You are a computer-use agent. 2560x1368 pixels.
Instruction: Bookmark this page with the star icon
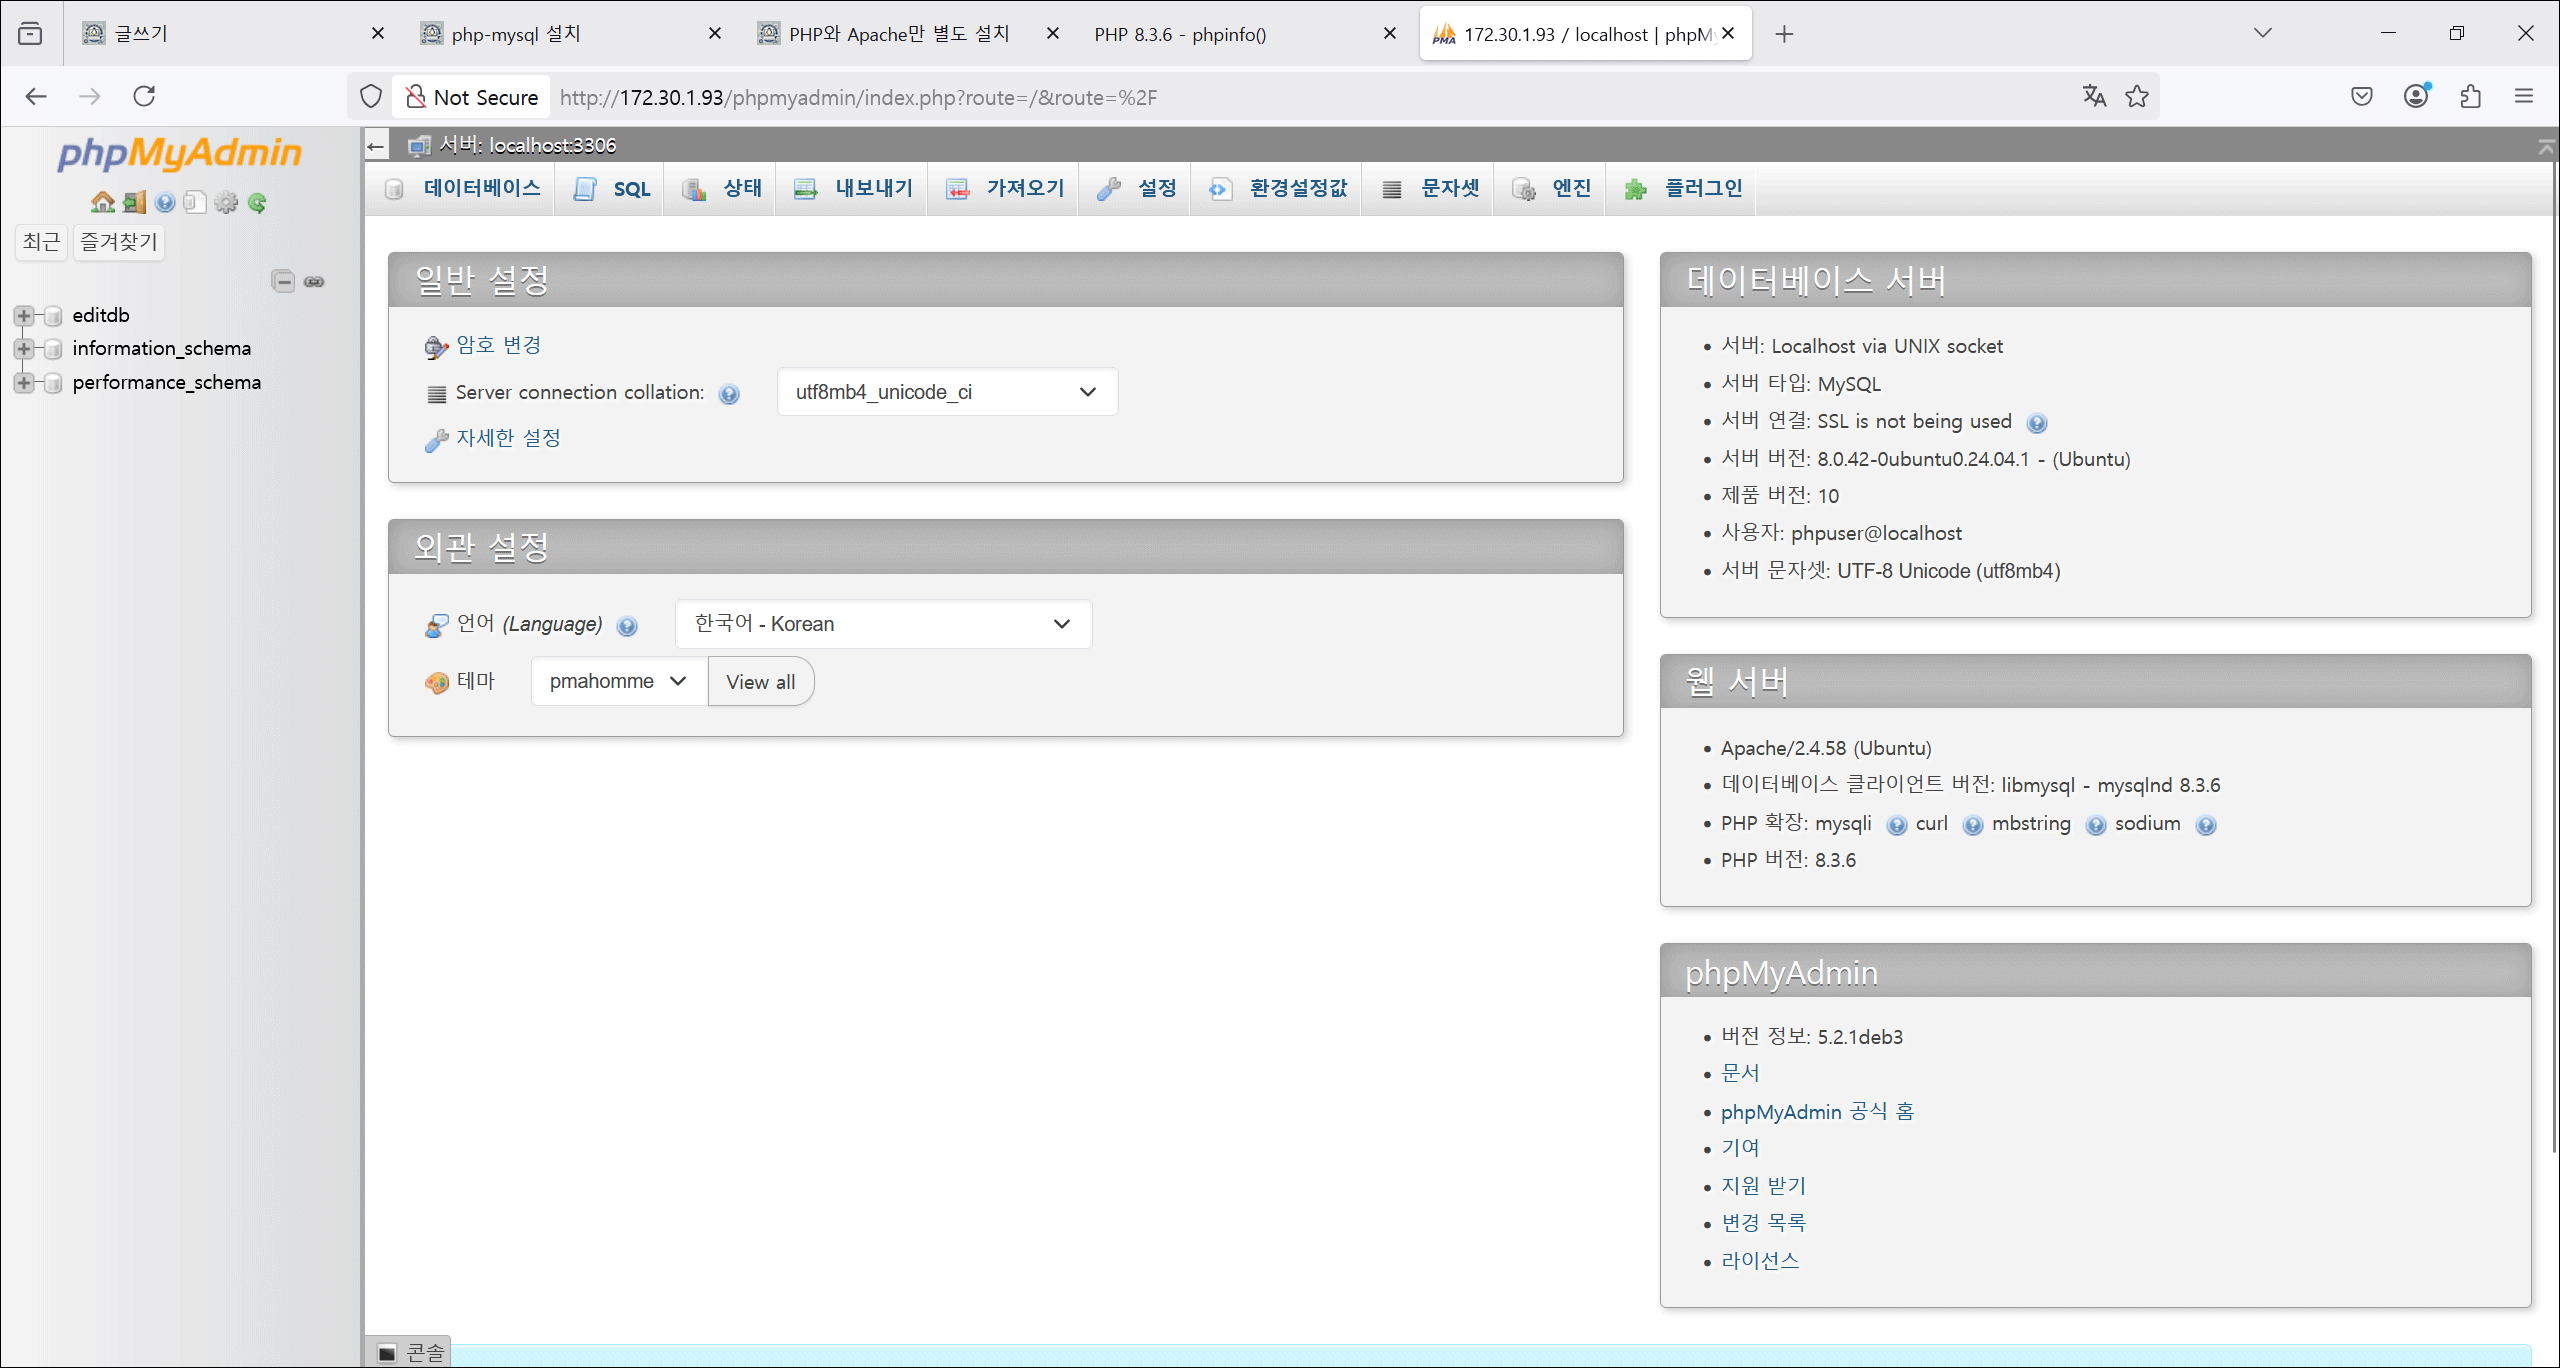click(2137, 96)
